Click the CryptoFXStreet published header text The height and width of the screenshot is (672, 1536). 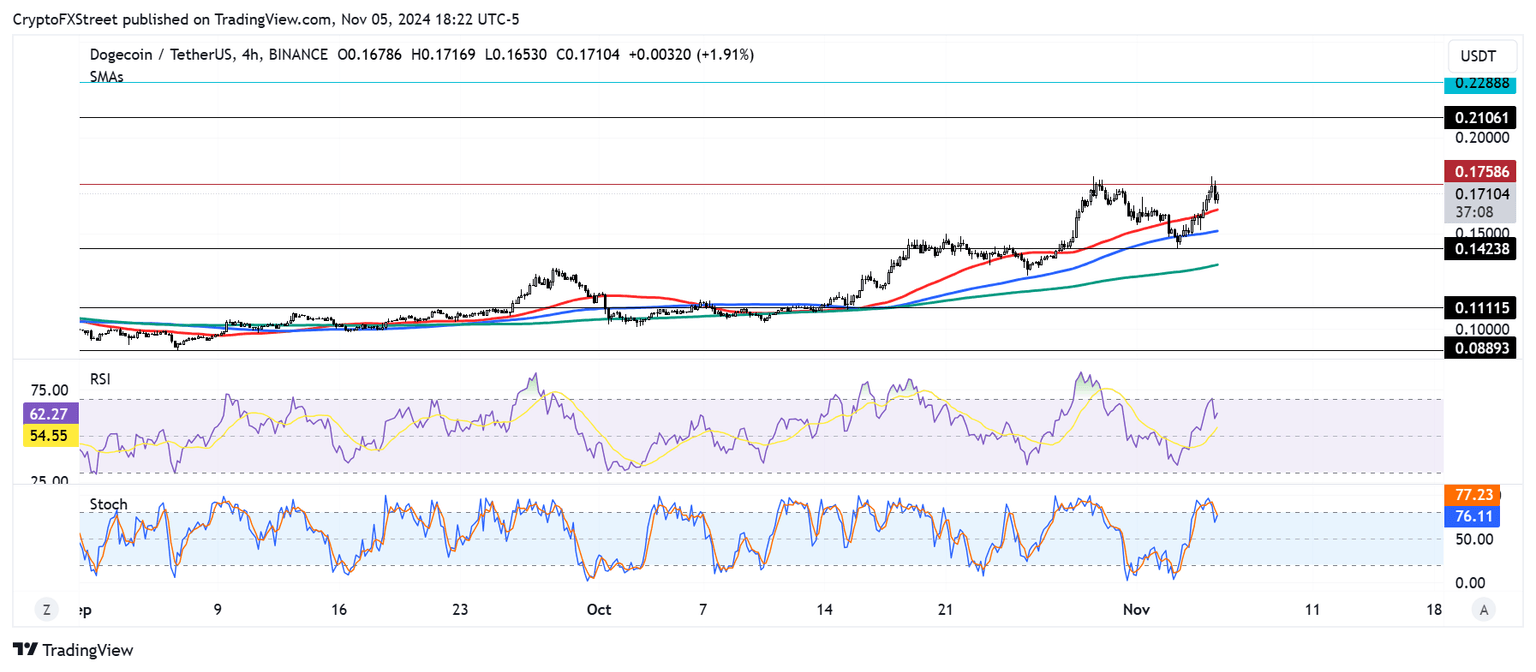coord(265,19)
